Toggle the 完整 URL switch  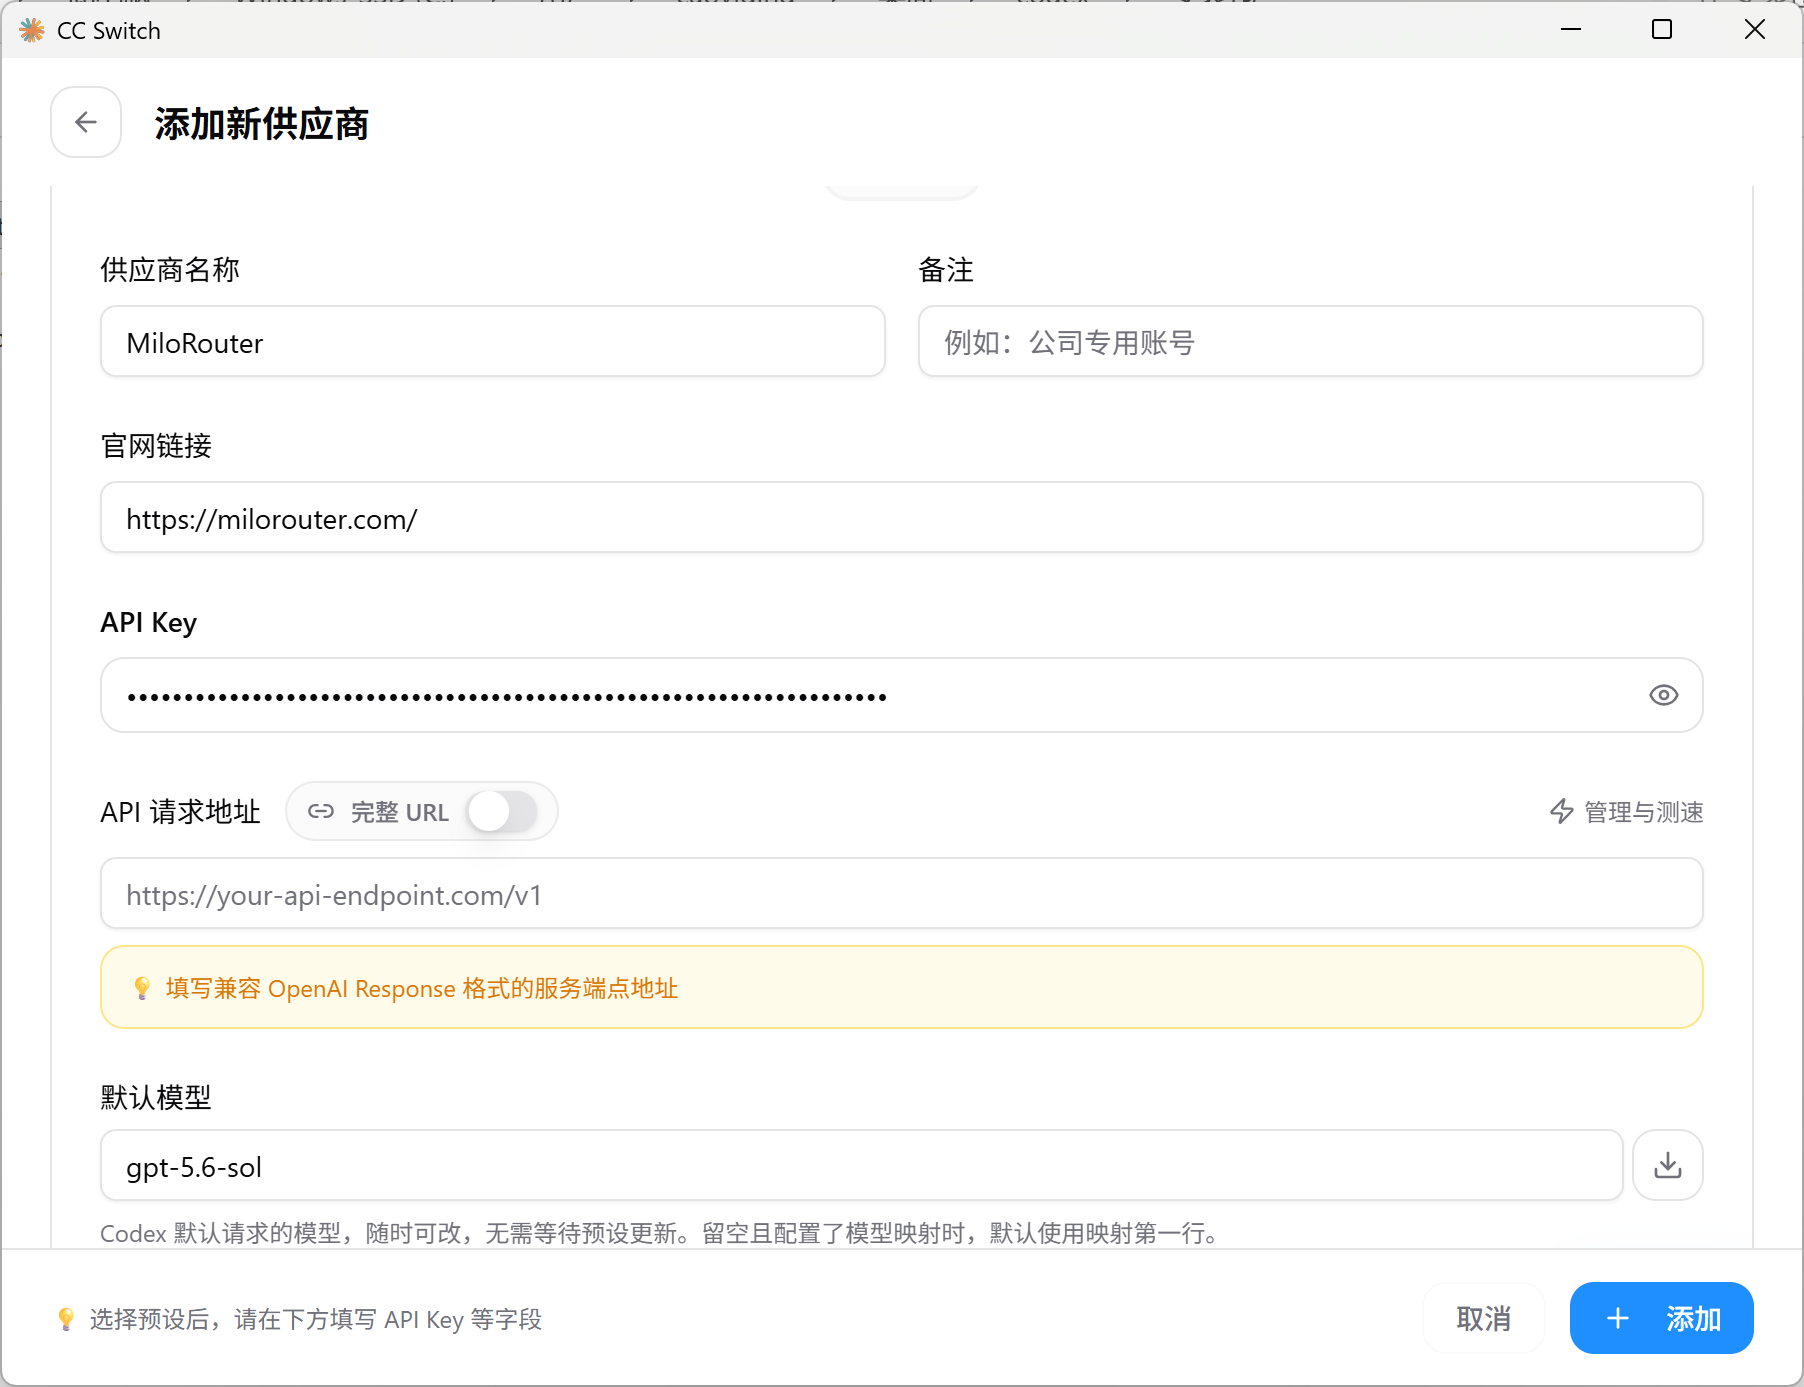point(502,811)
